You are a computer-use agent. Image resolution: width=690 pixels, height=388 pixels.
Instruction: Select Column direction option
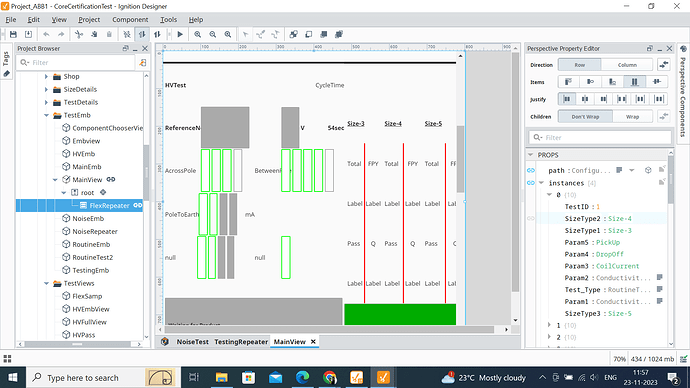pos(627,65)
